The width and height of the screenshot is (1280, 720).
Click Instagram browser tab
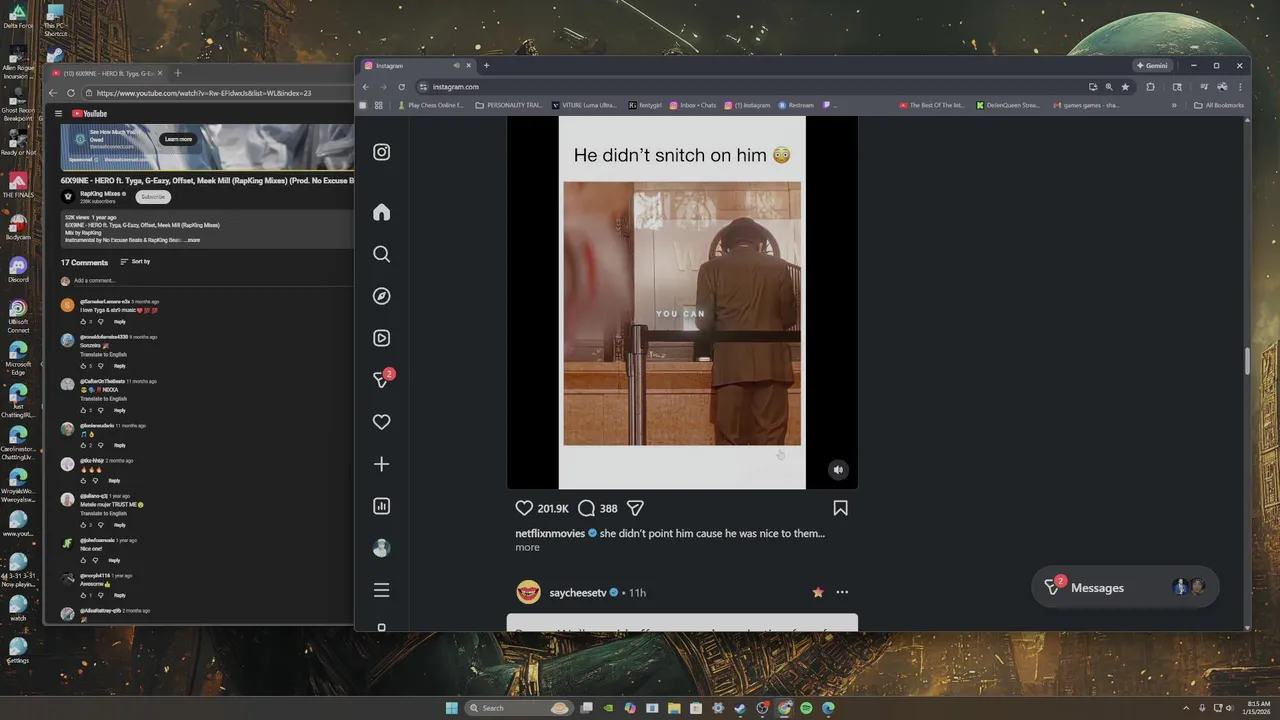point(416,65)
